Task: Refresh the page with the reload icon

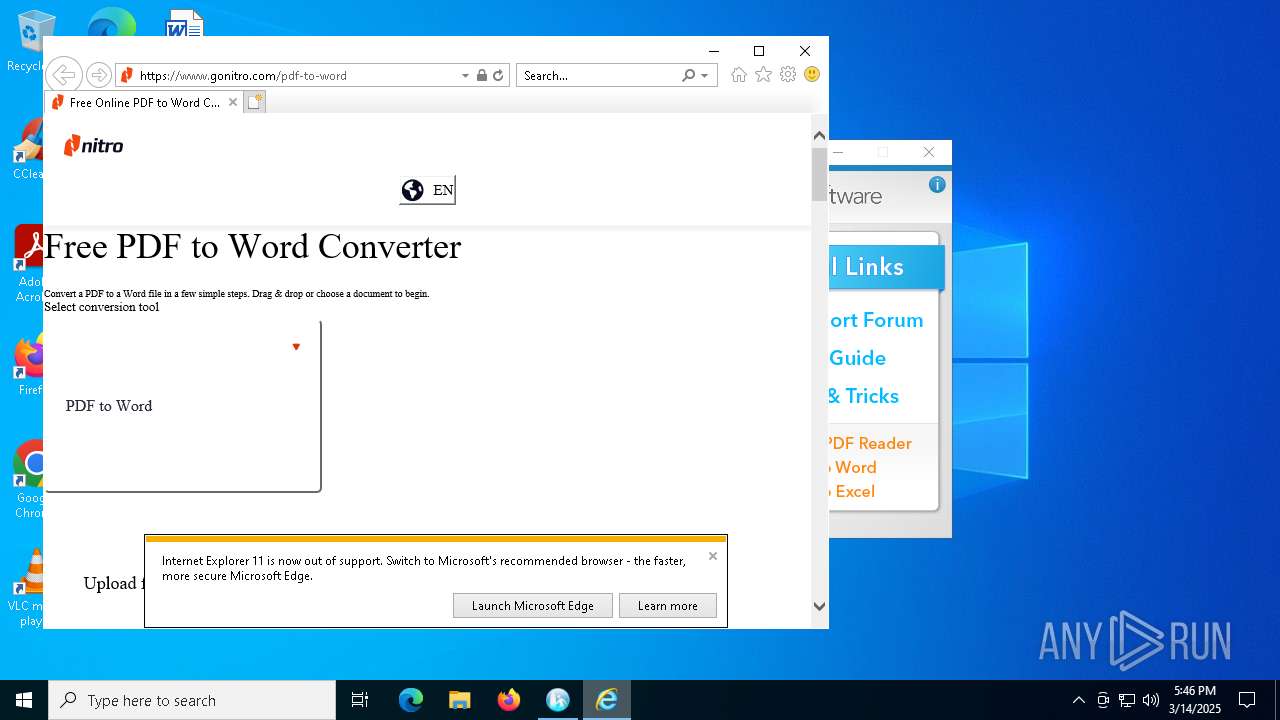Action: tap(498, 75)
